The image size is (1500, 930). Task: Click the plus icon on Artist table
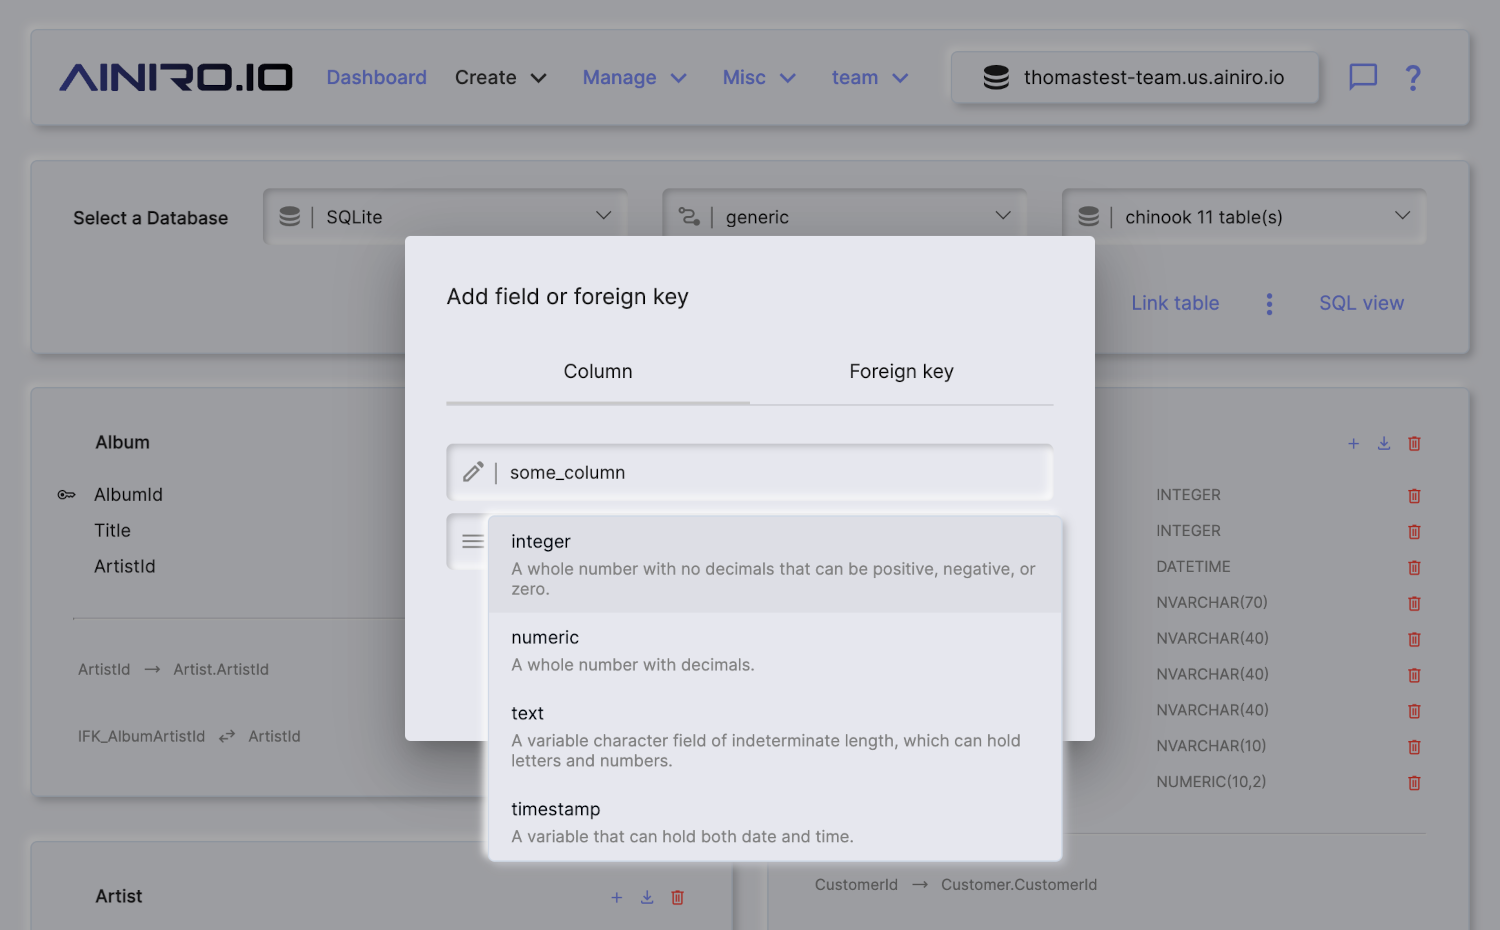pos(616,897)
